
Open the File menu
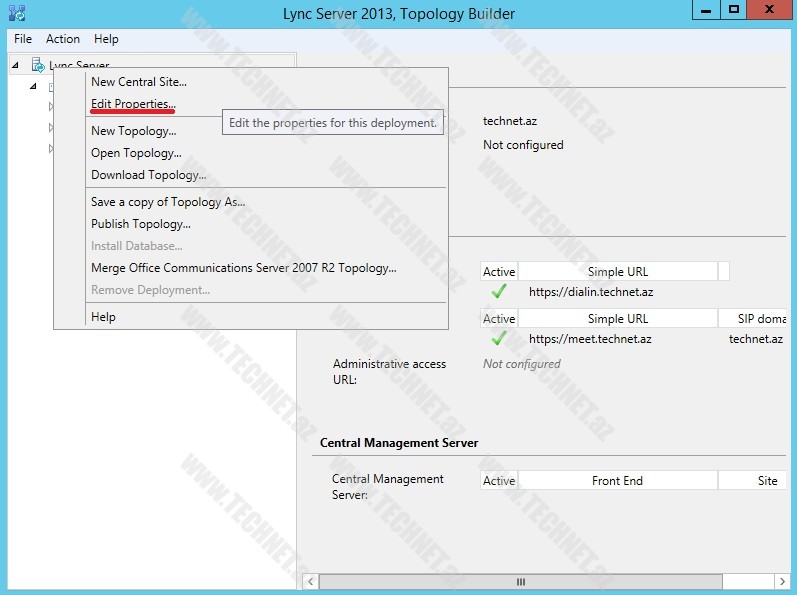(23, 39)
